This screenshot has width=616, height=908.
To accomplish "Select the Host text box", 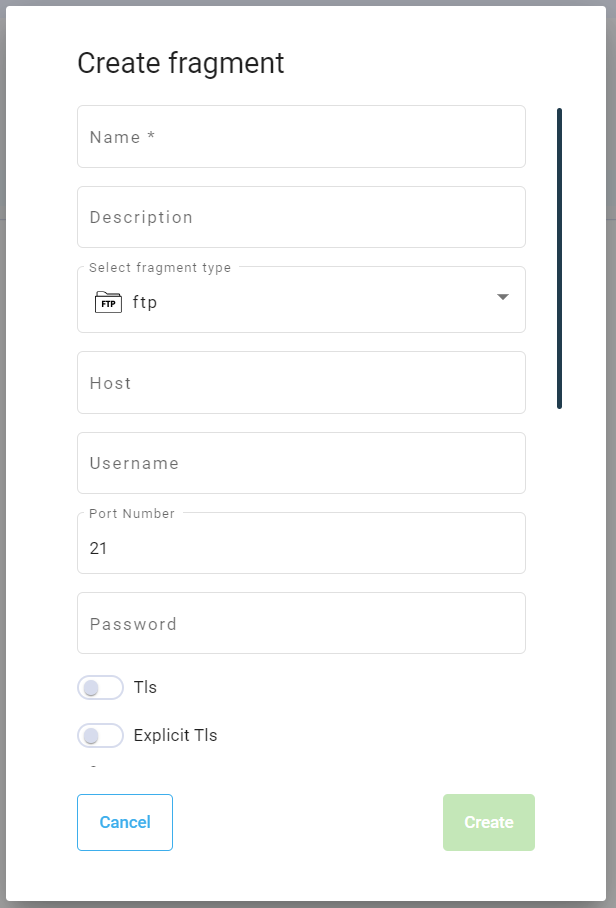I will coord(301,383).
